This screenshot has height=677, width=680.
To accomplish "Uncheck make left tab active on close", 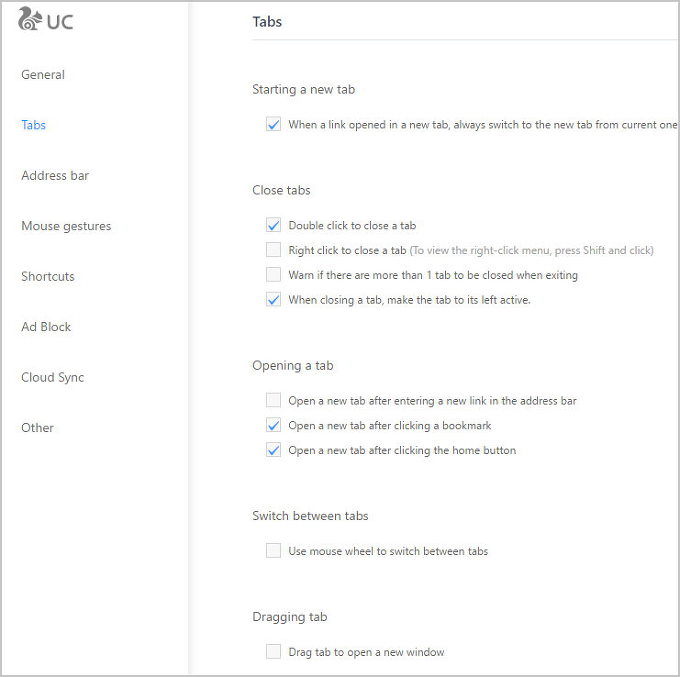I will point(273,300).
